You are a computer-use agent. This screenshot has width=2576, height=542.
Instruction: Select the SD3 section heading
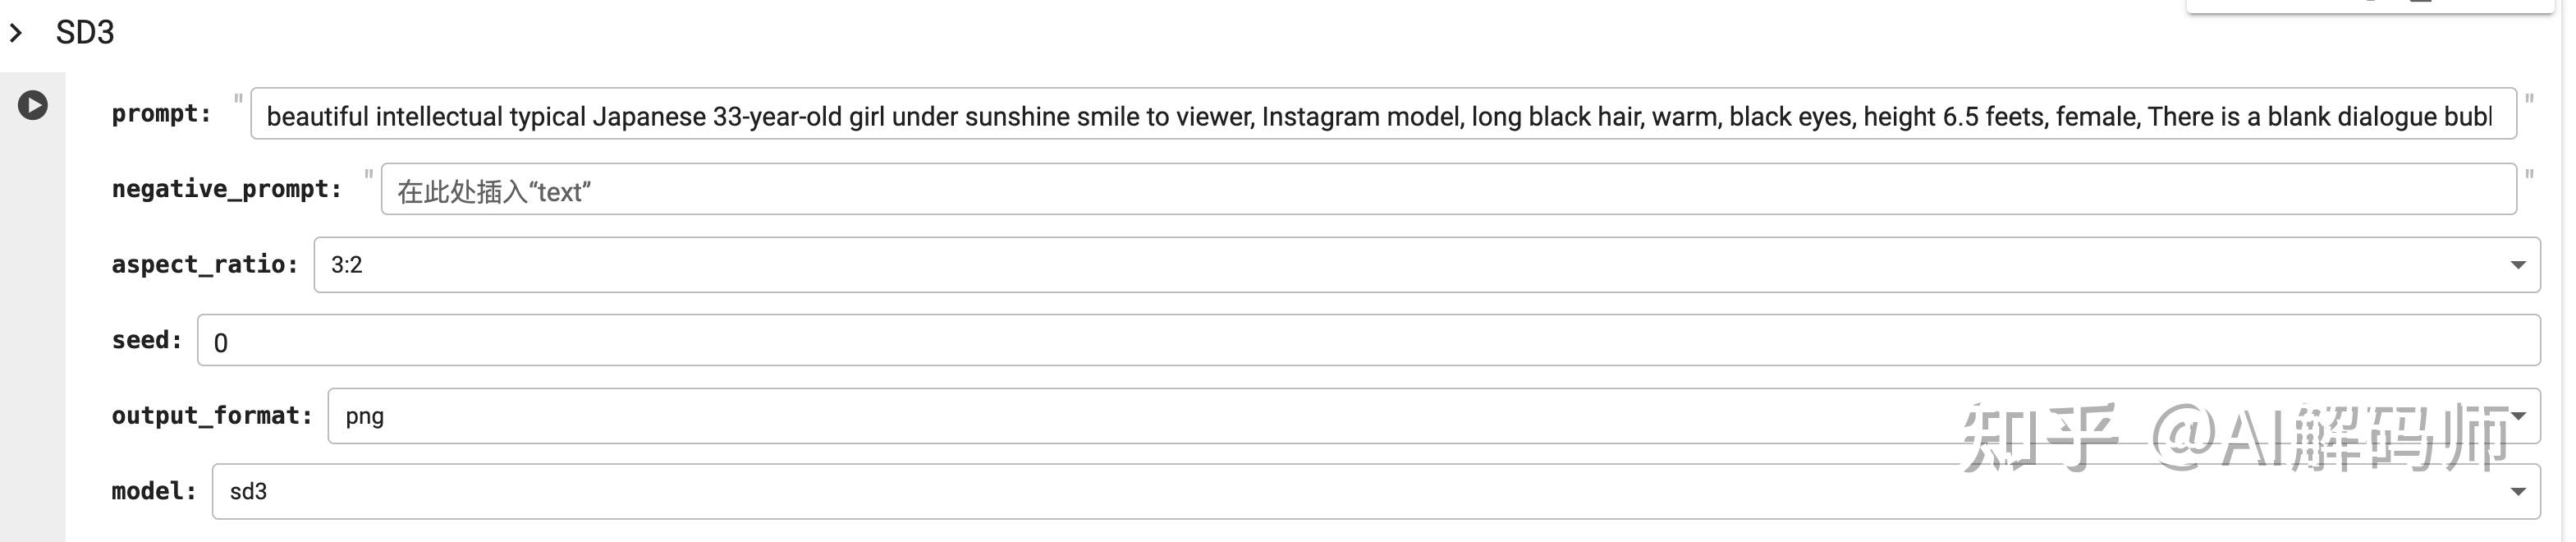point(85,33)
